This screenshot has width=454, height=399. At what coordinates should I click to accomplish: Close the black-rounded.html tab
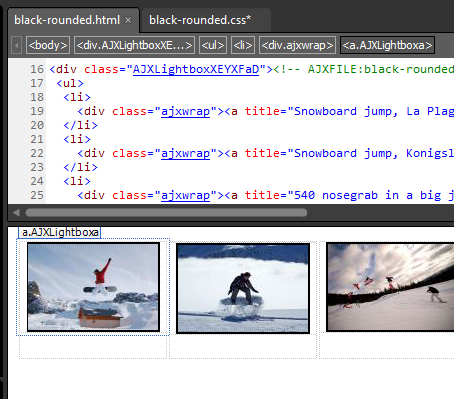(128, 20)
